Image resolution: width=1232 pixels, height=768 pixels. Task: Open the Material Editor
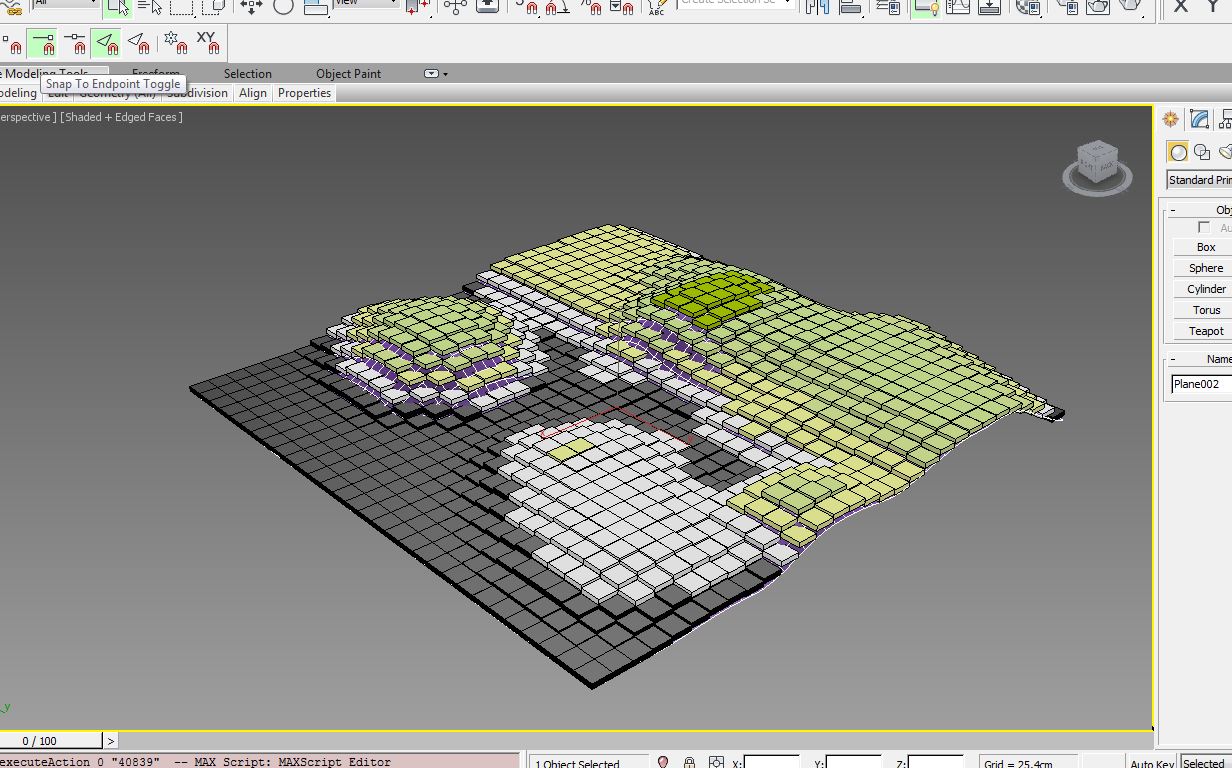click(x=1027, y=7)
